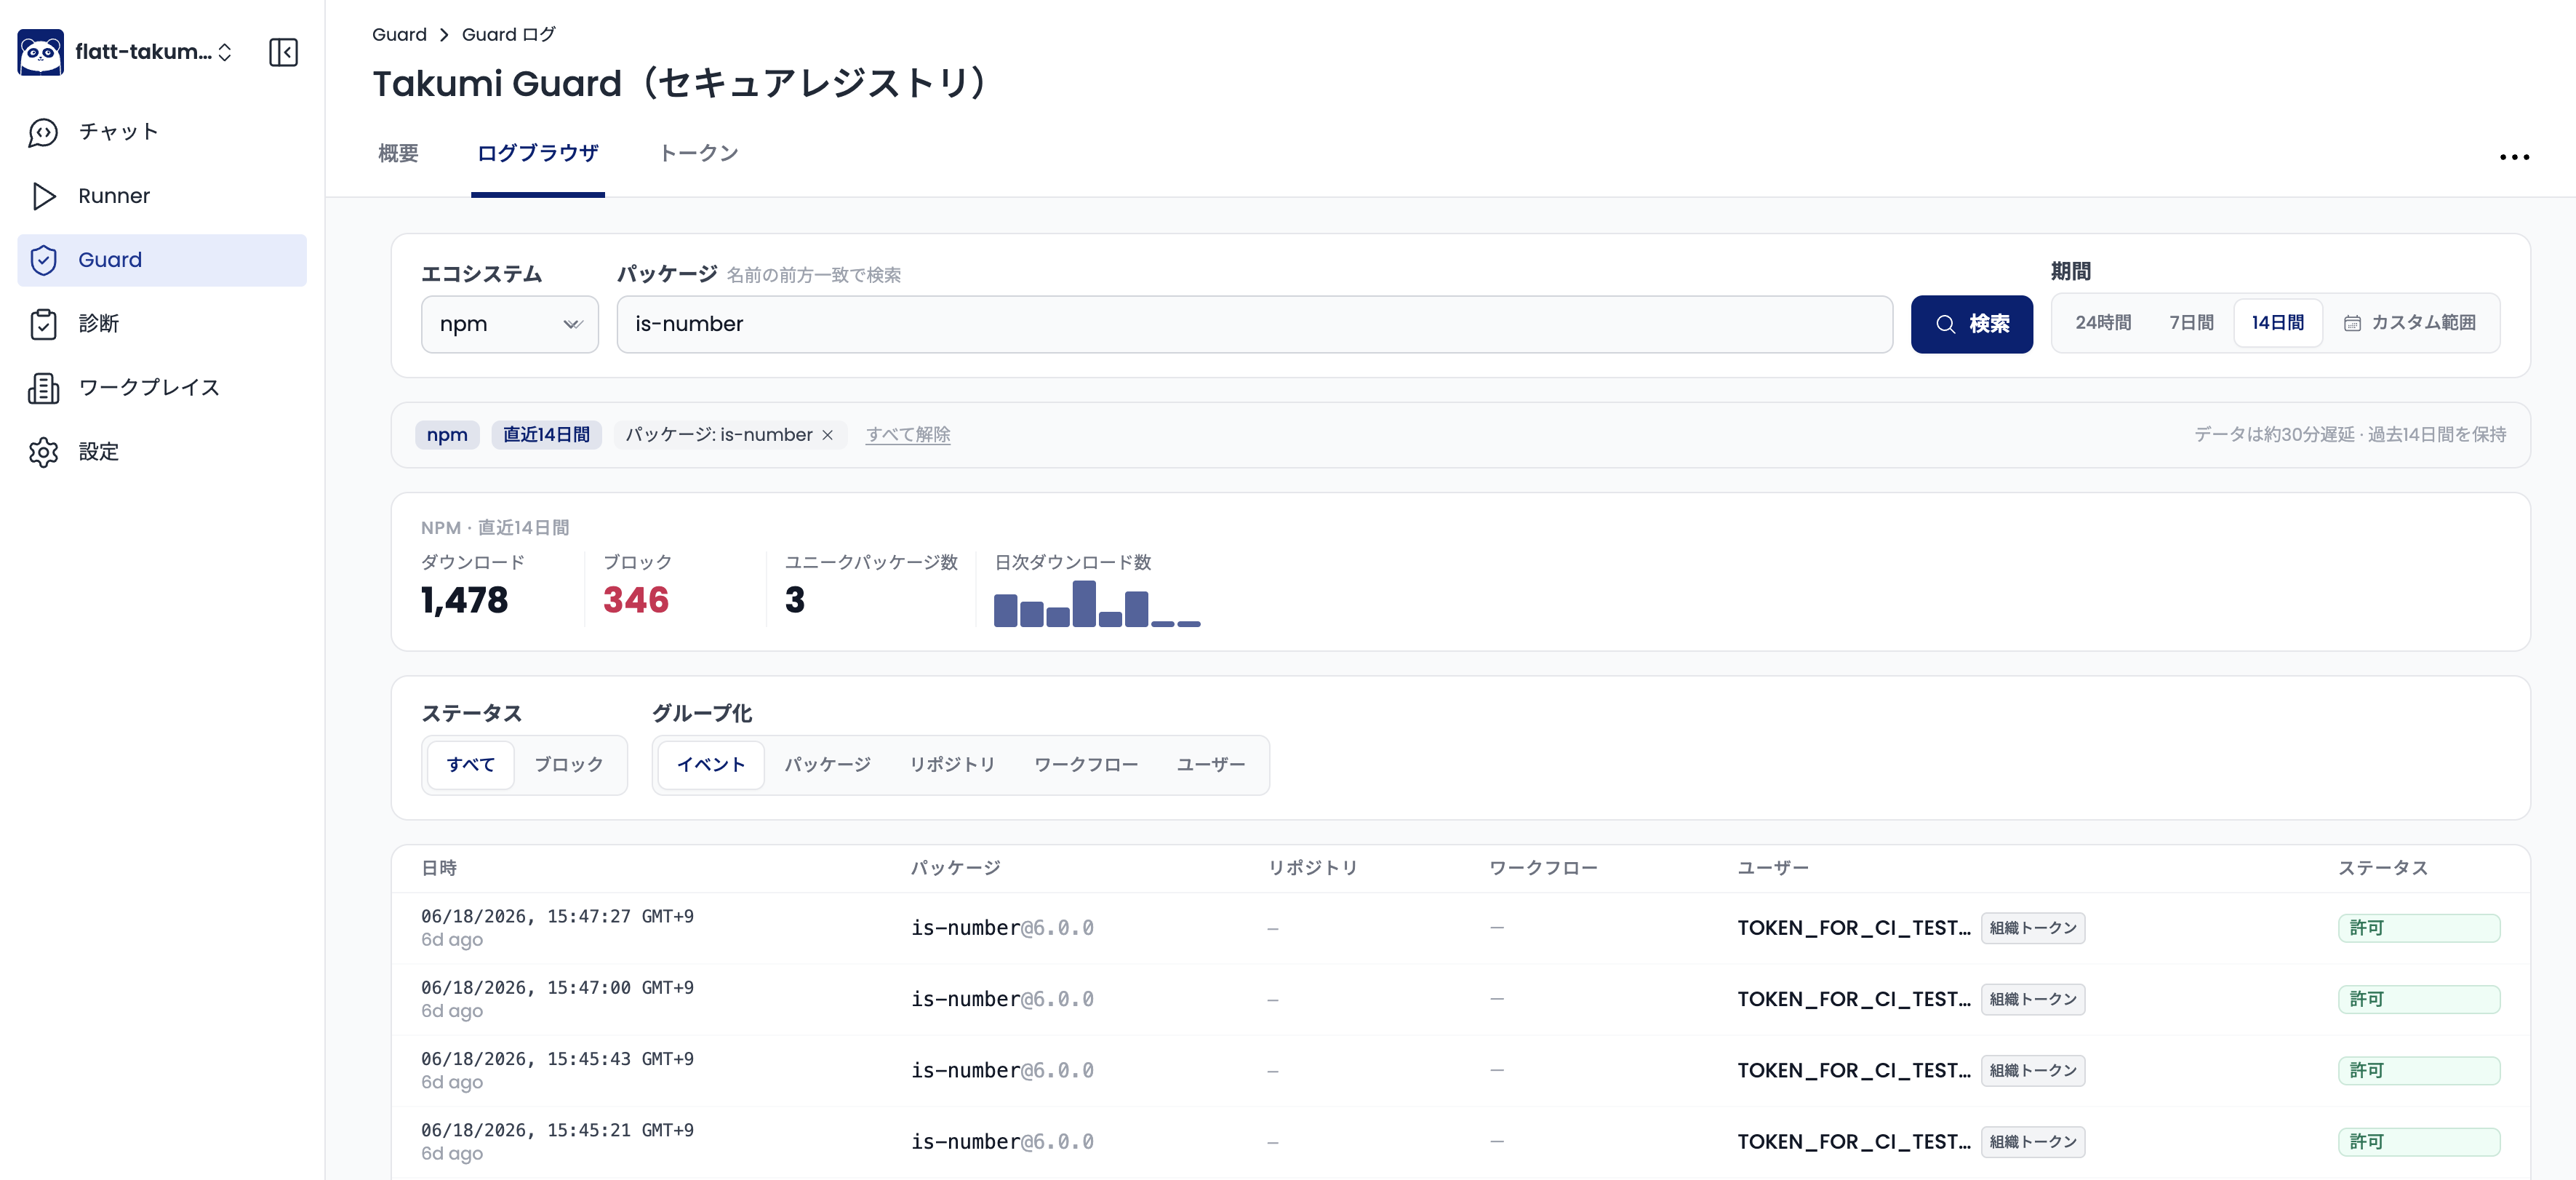Click the Guard shield icon

43,260
